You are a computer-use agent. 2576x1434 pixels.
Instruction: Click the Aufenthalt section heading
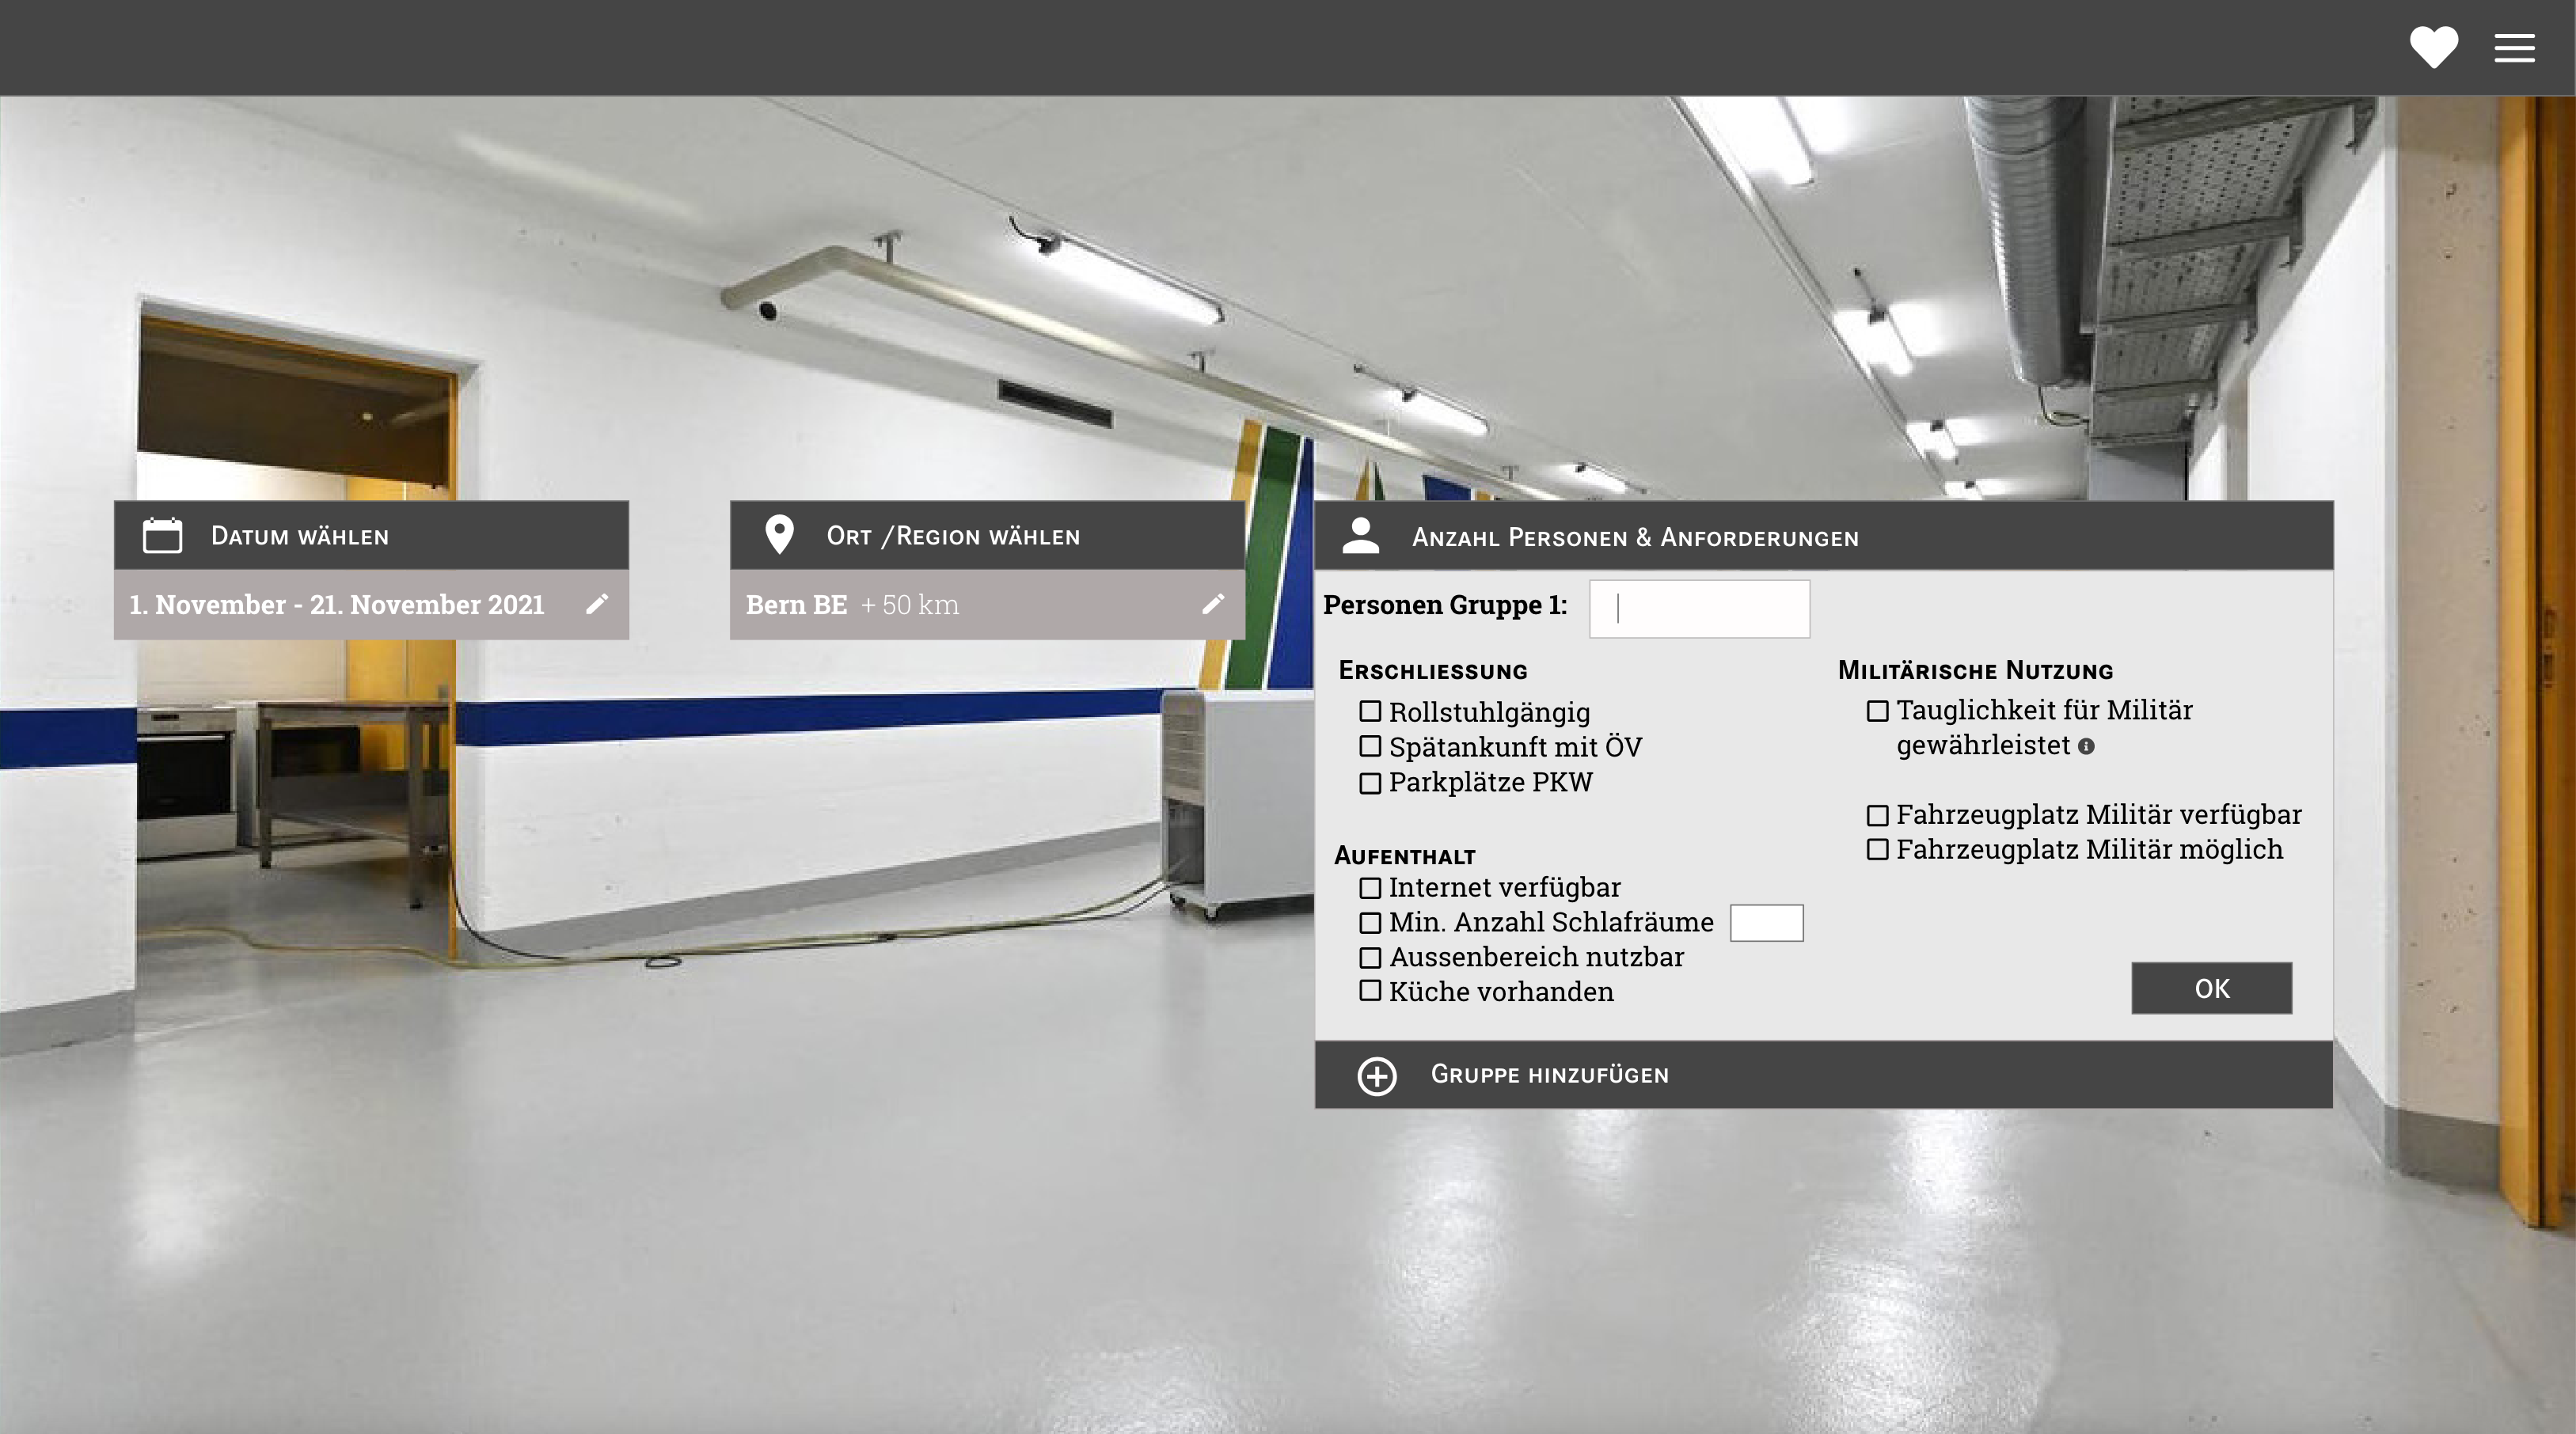[x=1404, y=856]
